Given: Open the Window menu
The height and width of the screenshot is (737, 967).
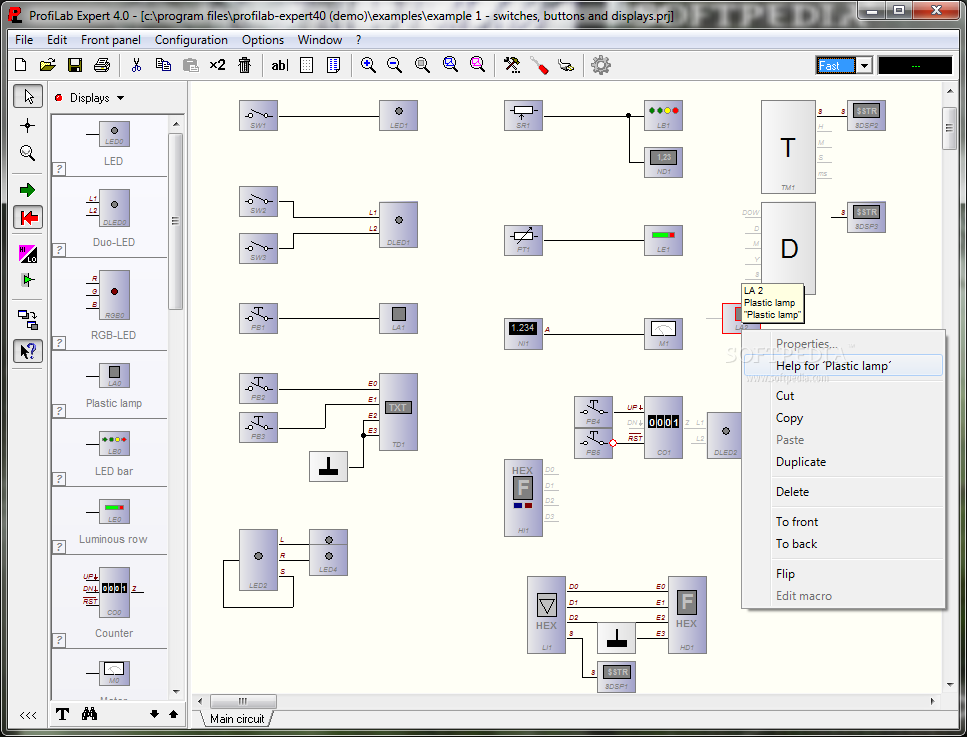Looking at the screenshot, I should tap(319, 39).
